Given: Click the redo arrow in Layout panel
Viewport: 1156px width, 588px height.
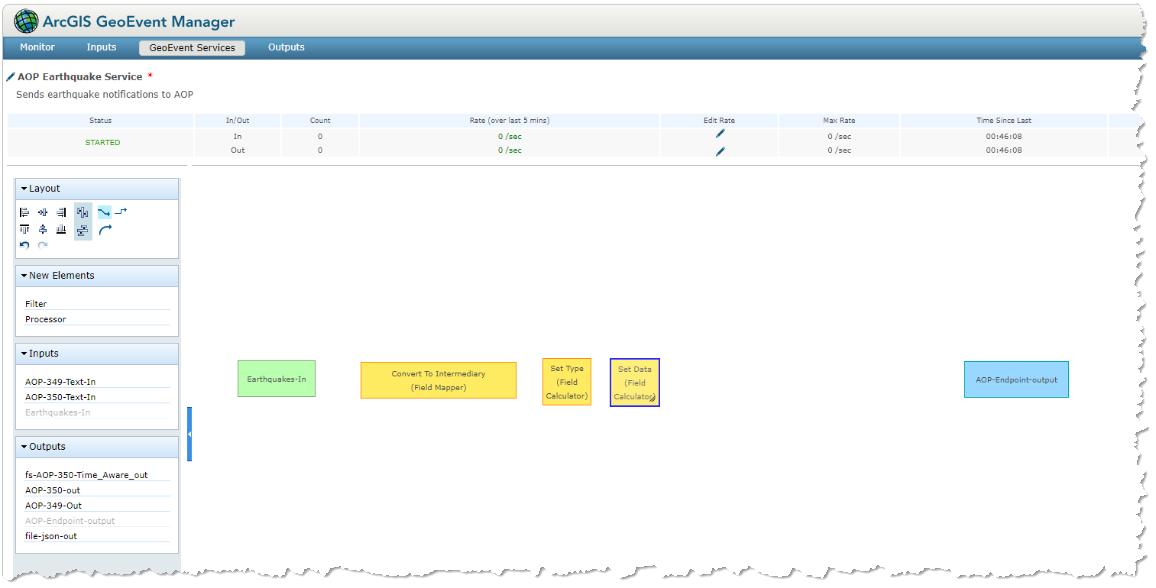Looking at the screenshot, I should click(x=43, y=245).
